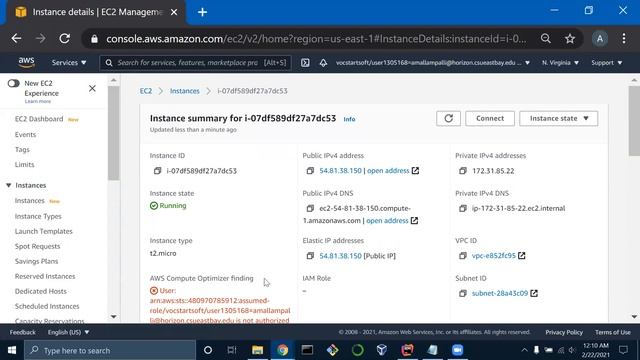Open Zoom app from taskbar
This screenshot has height=360, width=640.
point(458,350)
